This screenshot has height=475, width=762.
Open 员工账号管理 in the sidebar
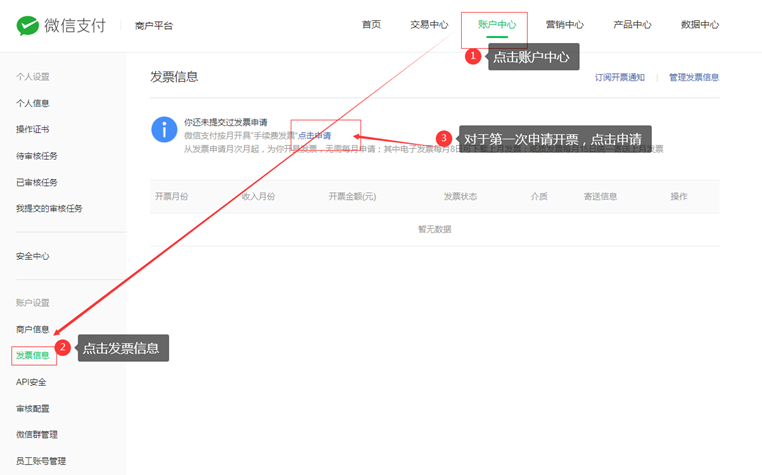41,461
